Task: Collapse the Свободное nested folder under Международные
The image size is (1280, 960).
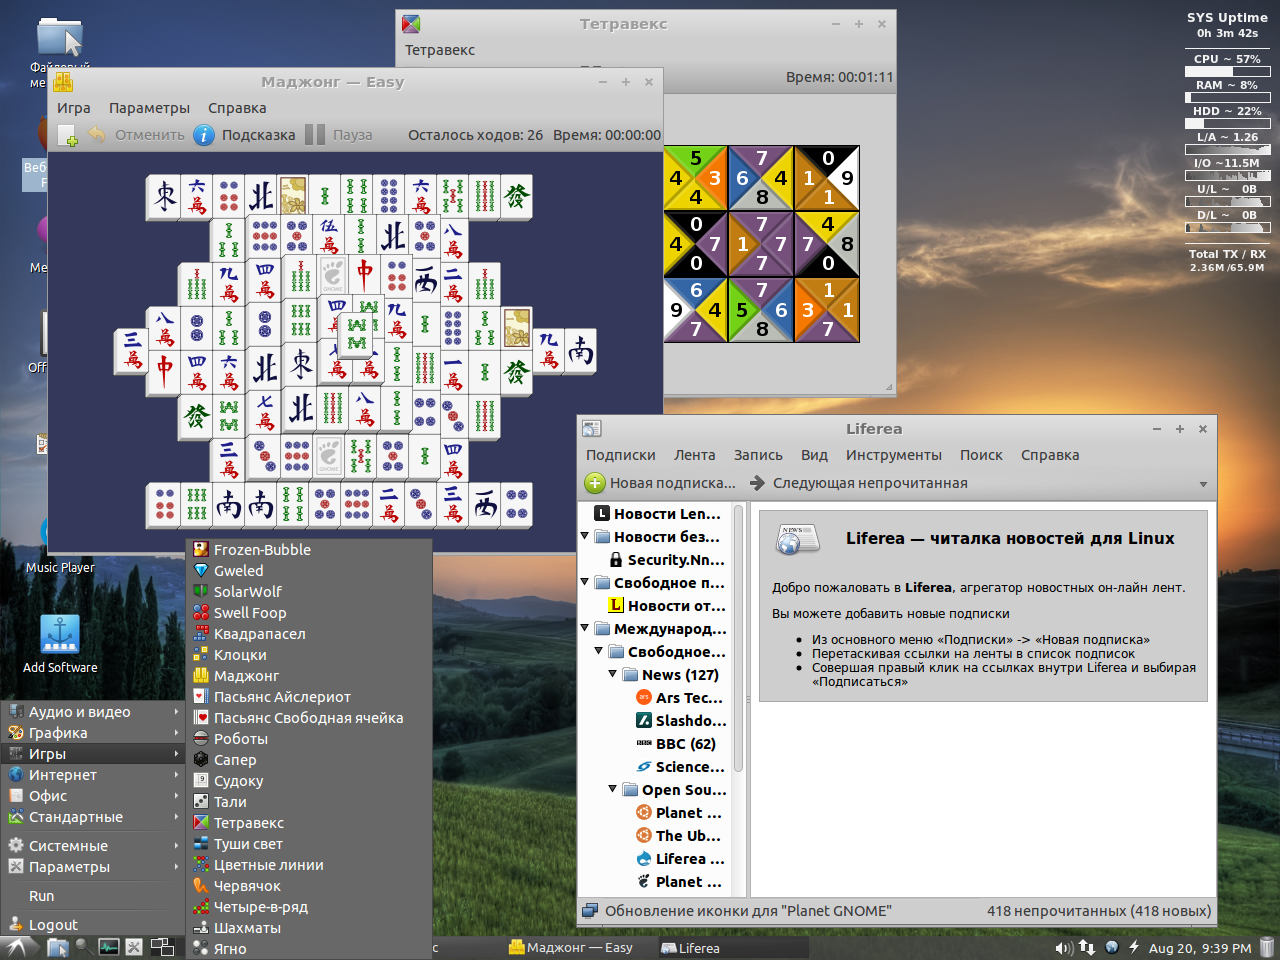Action: click(x=598, y=651)
